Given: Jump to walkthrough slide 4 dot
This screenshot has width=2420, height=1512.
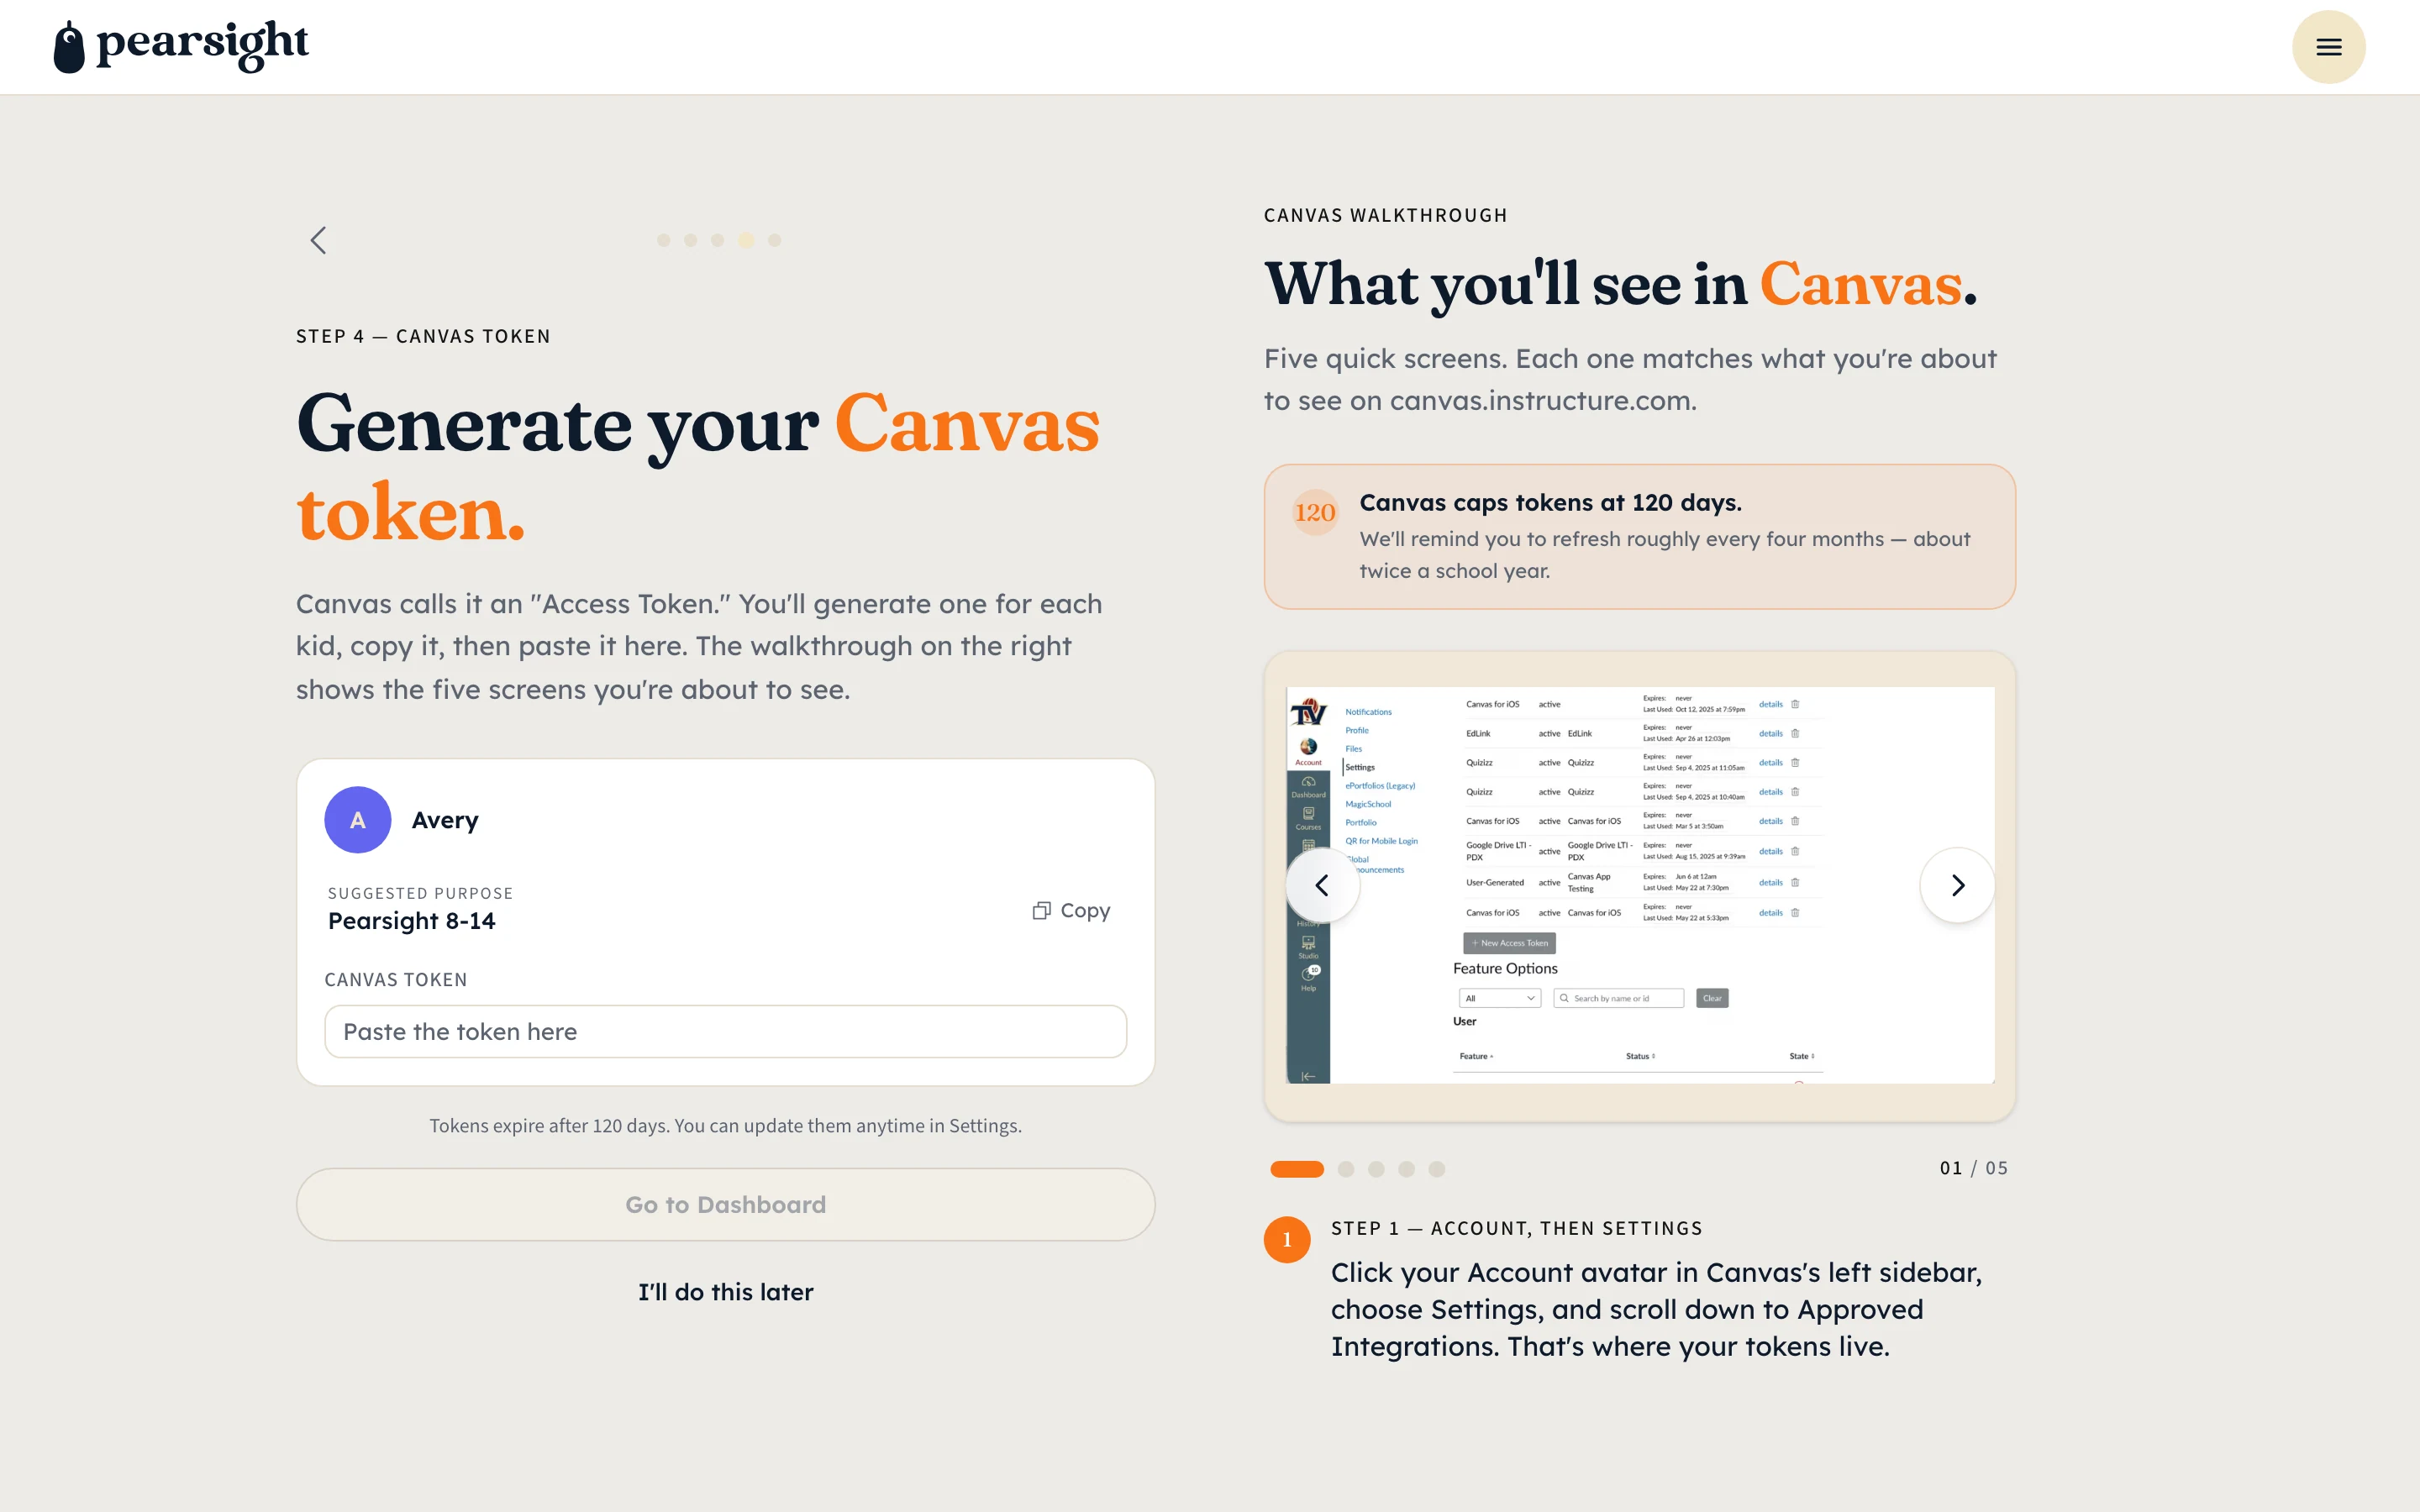Looking at the screenshot, I should tap(1406, 1169).
